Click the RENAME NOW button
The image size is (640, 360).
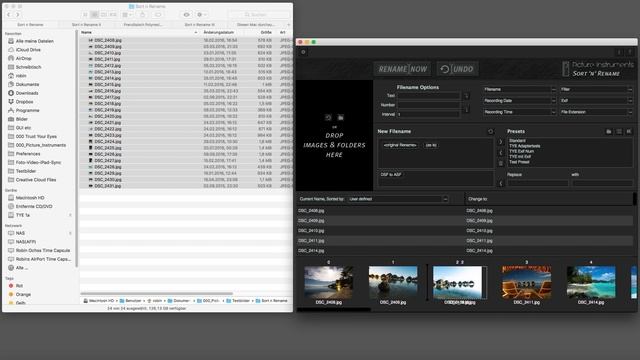[x=402, y=69]
